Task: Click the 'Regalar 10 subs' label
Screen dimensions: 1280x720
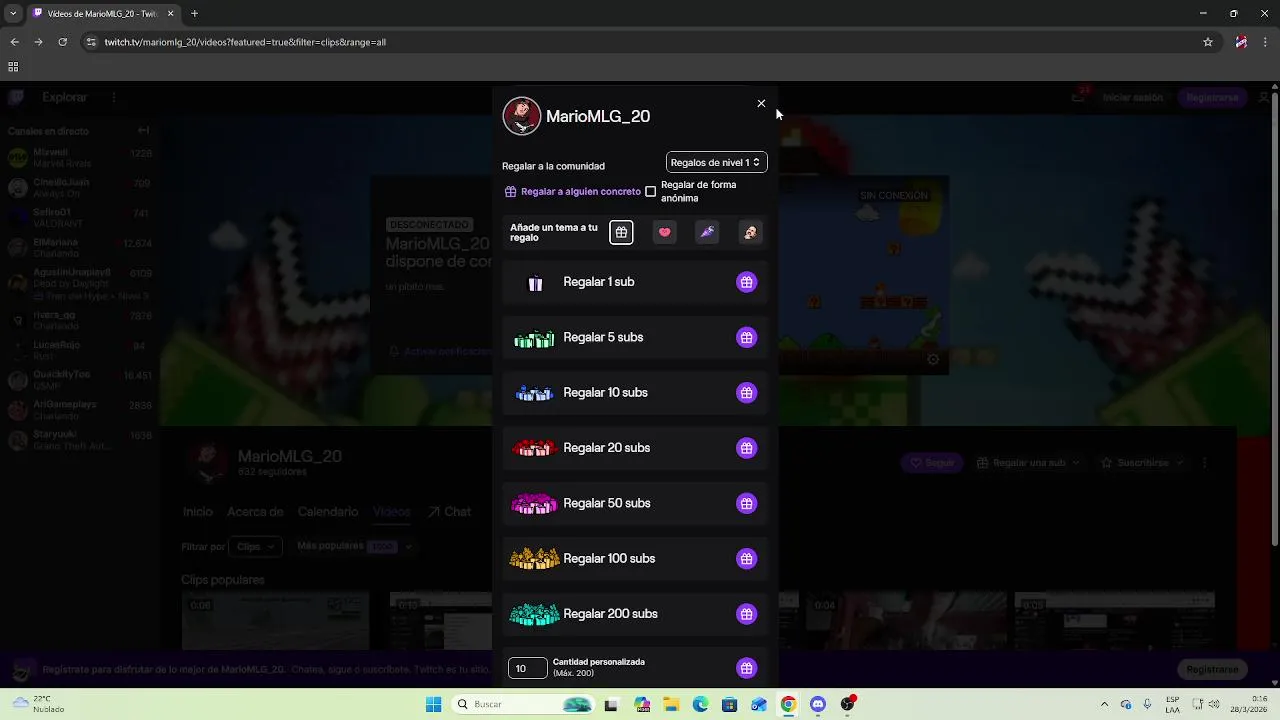Action: 605,393
